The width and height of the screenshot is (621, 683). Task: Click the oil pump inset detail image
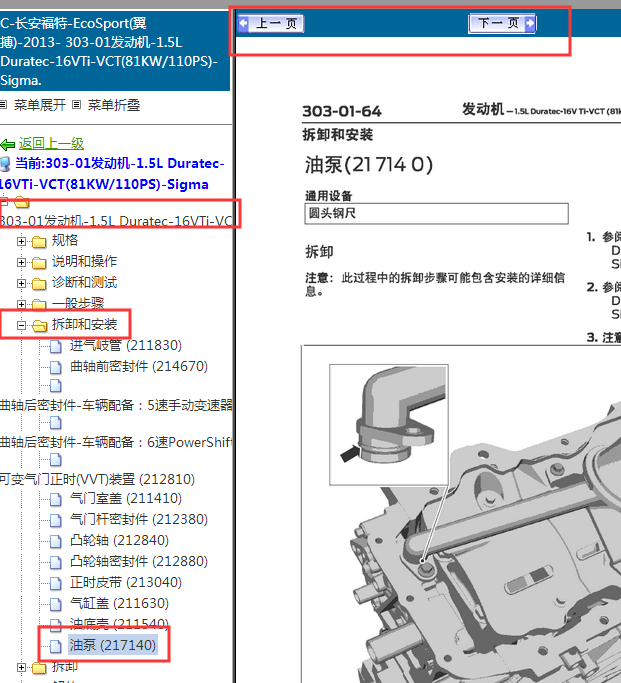point(389,425)
